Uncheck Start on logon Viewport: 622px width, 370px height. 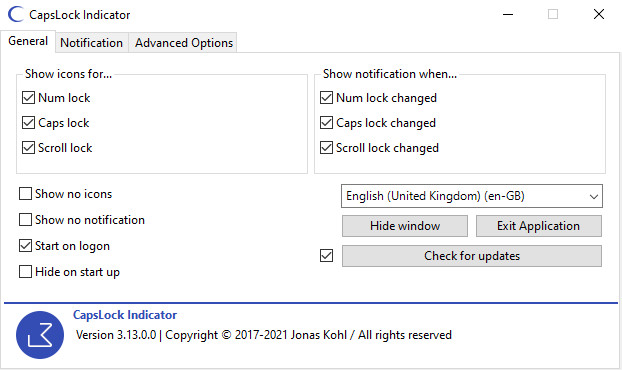(x=25, y=245)
